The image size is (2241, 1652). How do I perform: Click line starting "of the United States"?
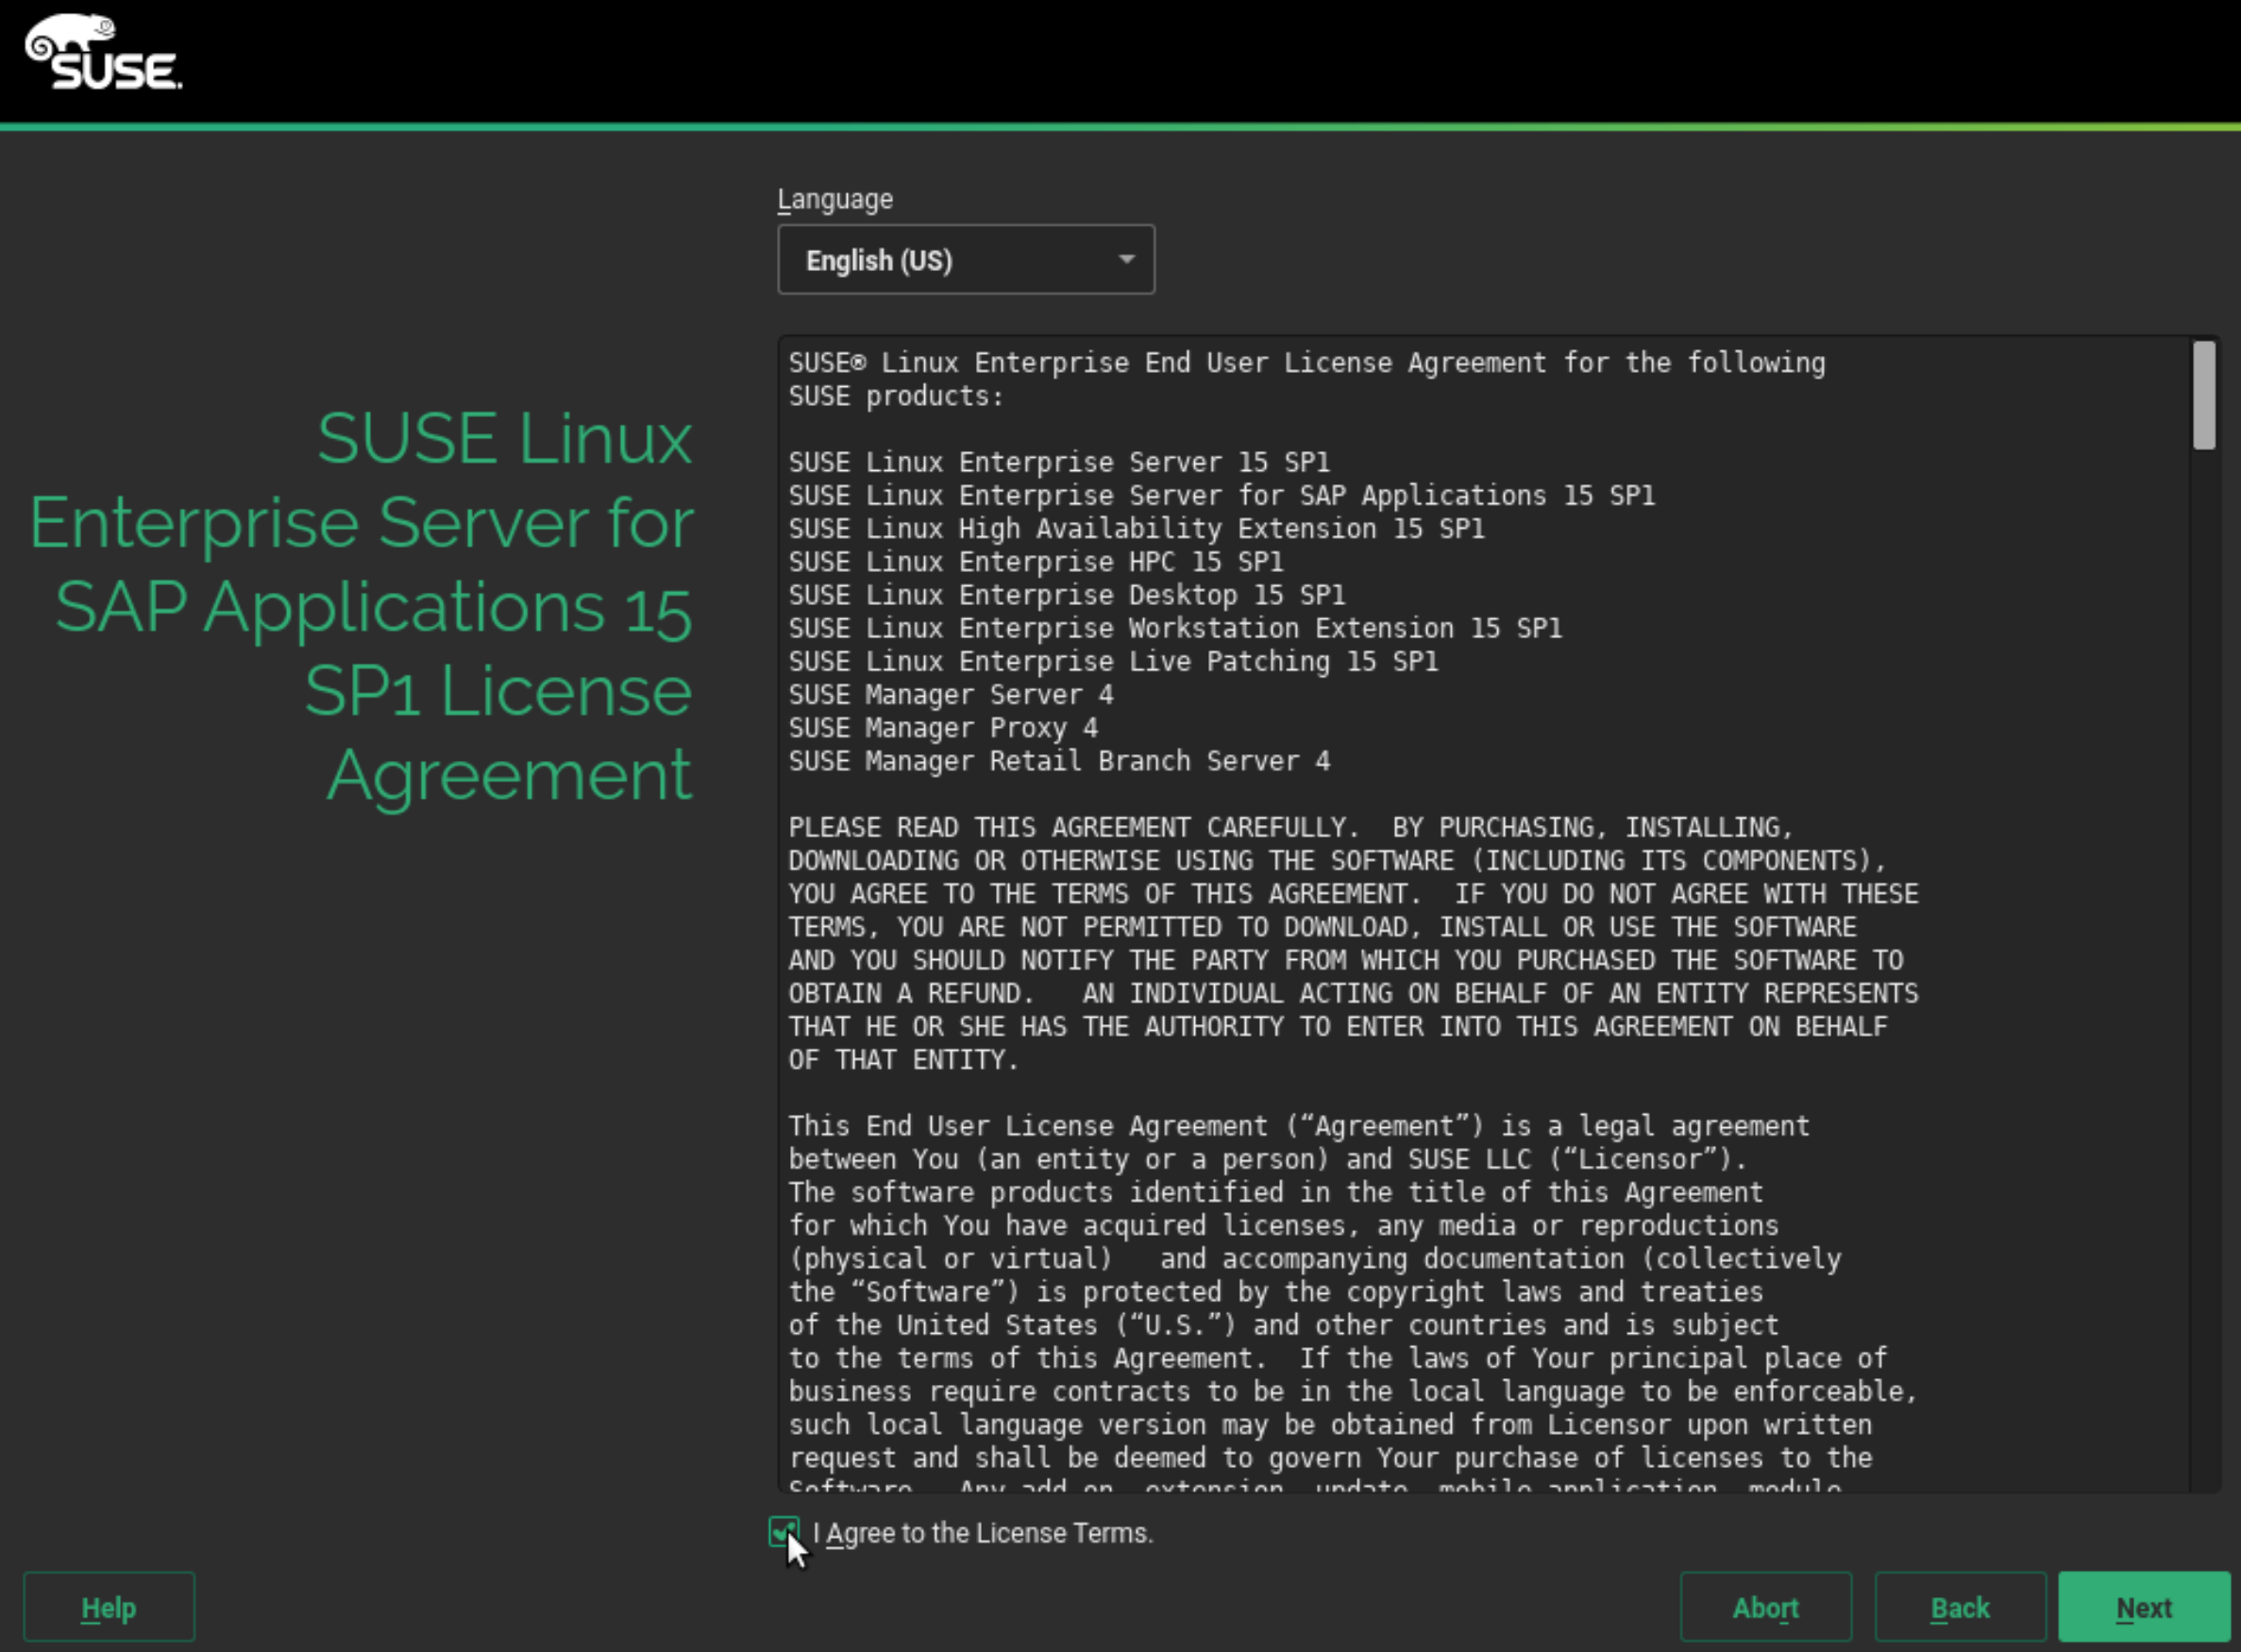coord(1284,1325)
